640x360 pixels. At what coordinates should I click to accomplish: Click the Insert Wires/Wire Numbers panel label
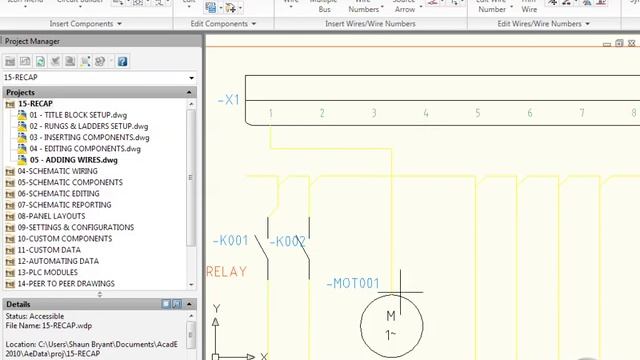tap(370, 24)
